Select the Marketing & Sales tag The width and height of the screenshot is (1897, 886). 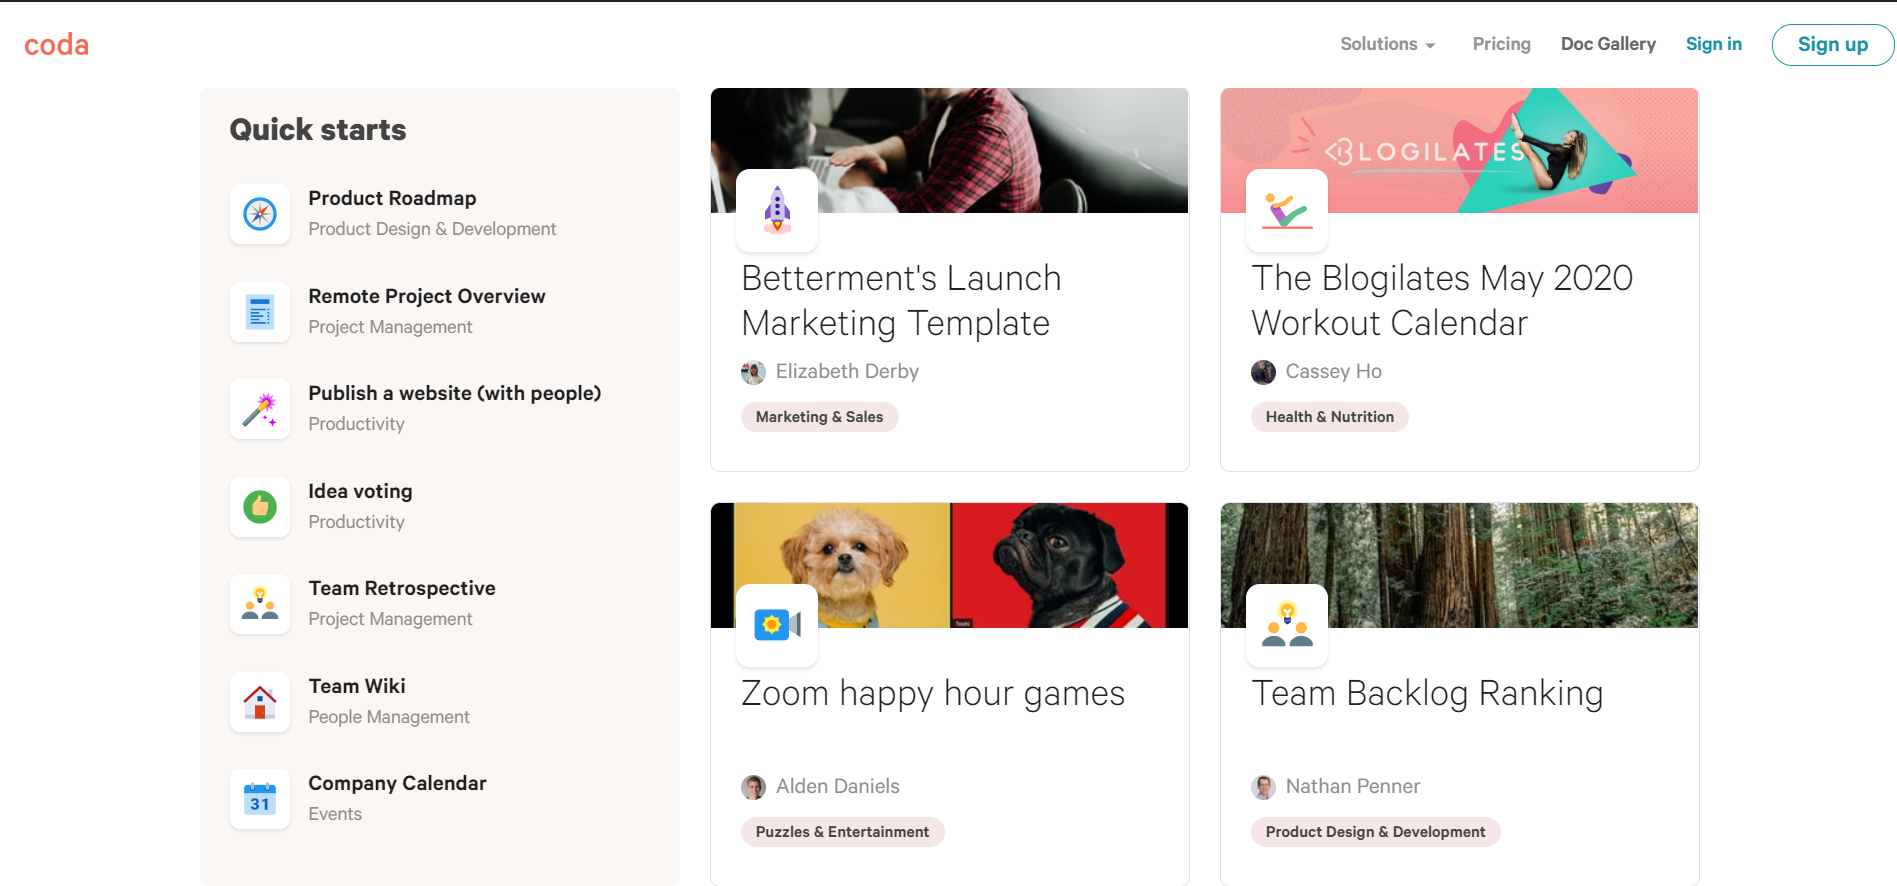(x=819, y=417)
